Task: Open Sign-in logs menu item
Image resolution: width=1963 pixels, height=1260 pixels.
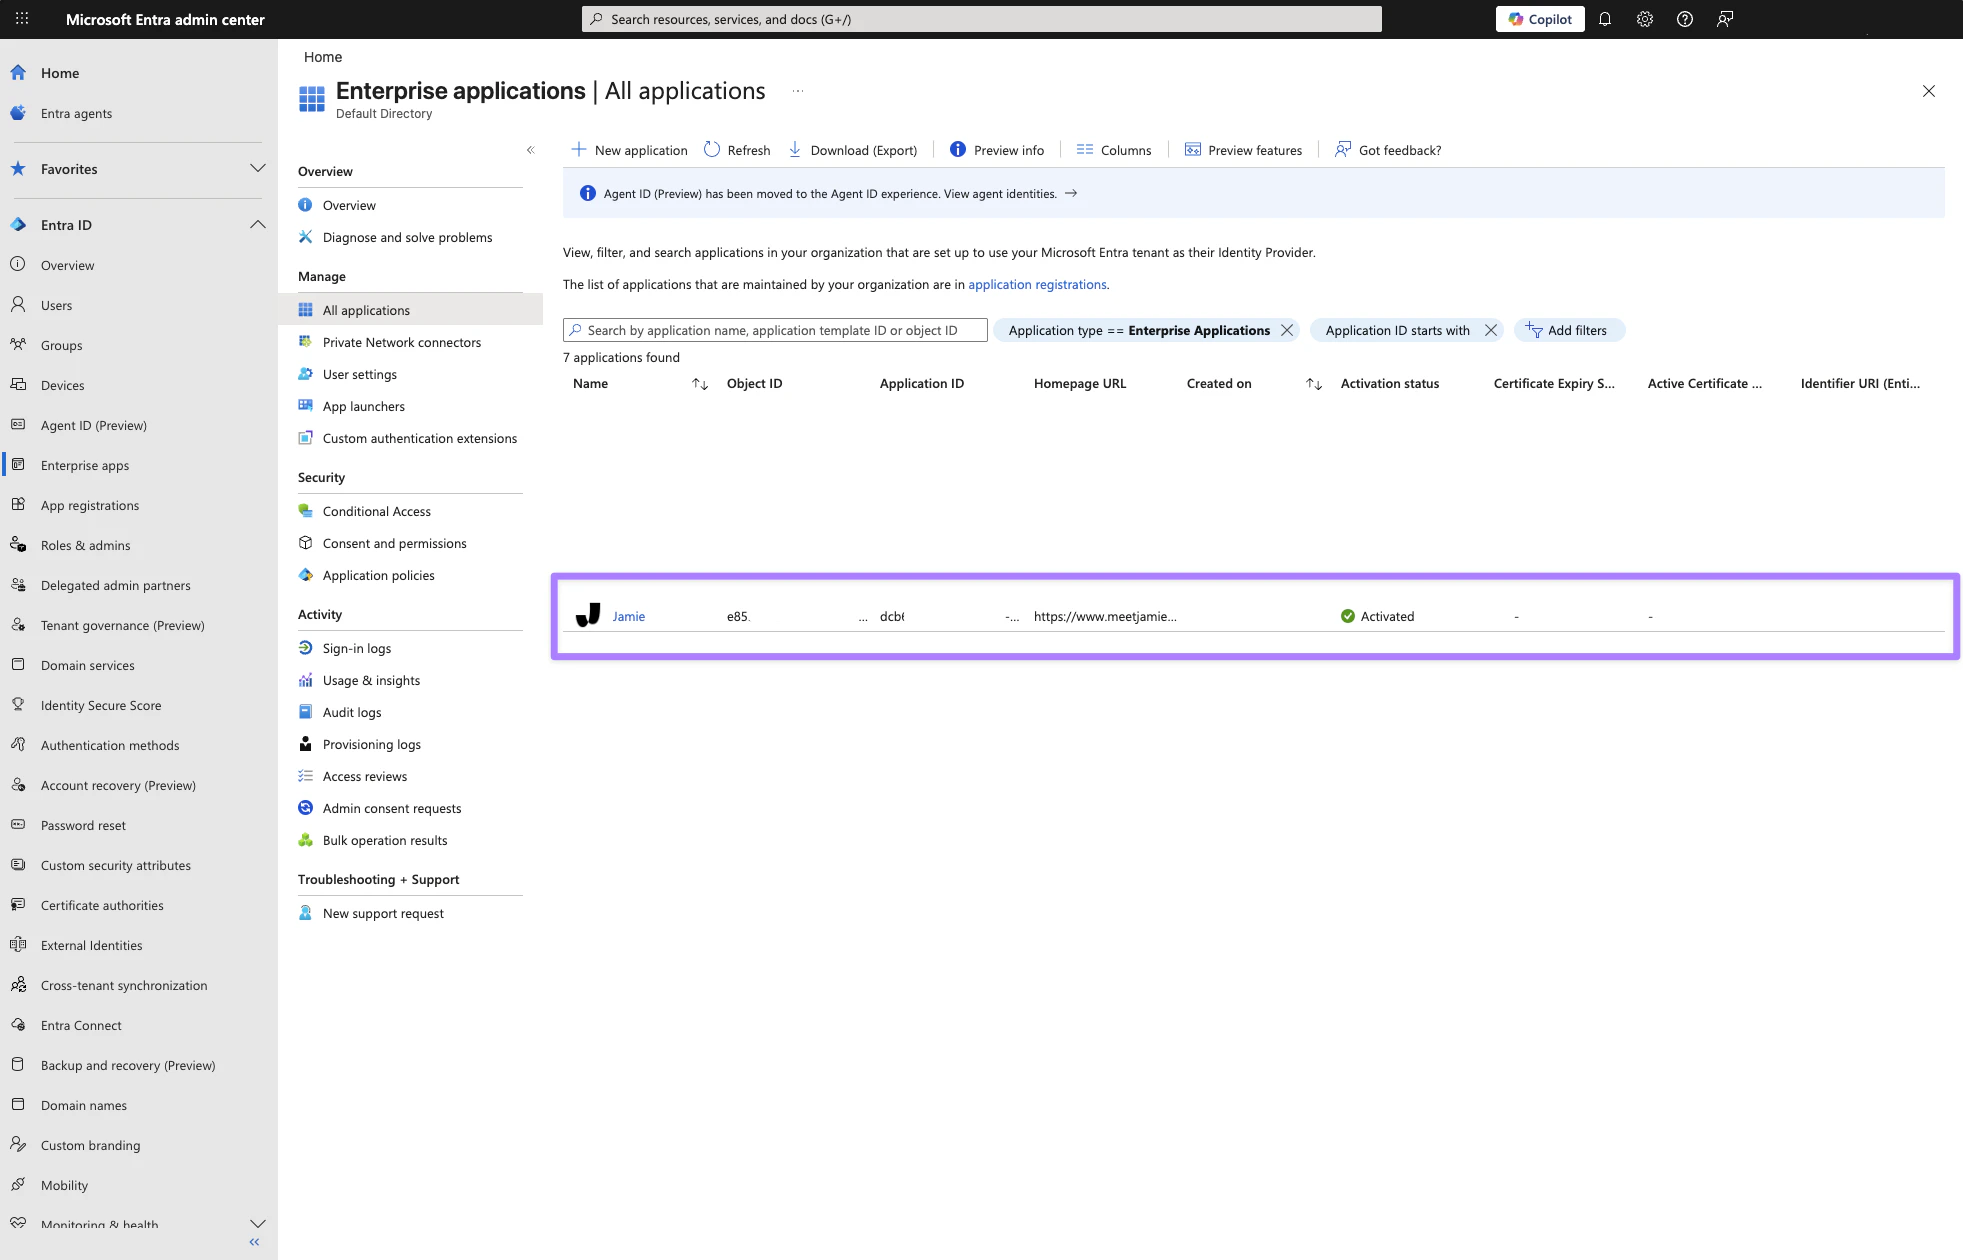Action: [357, 648]
